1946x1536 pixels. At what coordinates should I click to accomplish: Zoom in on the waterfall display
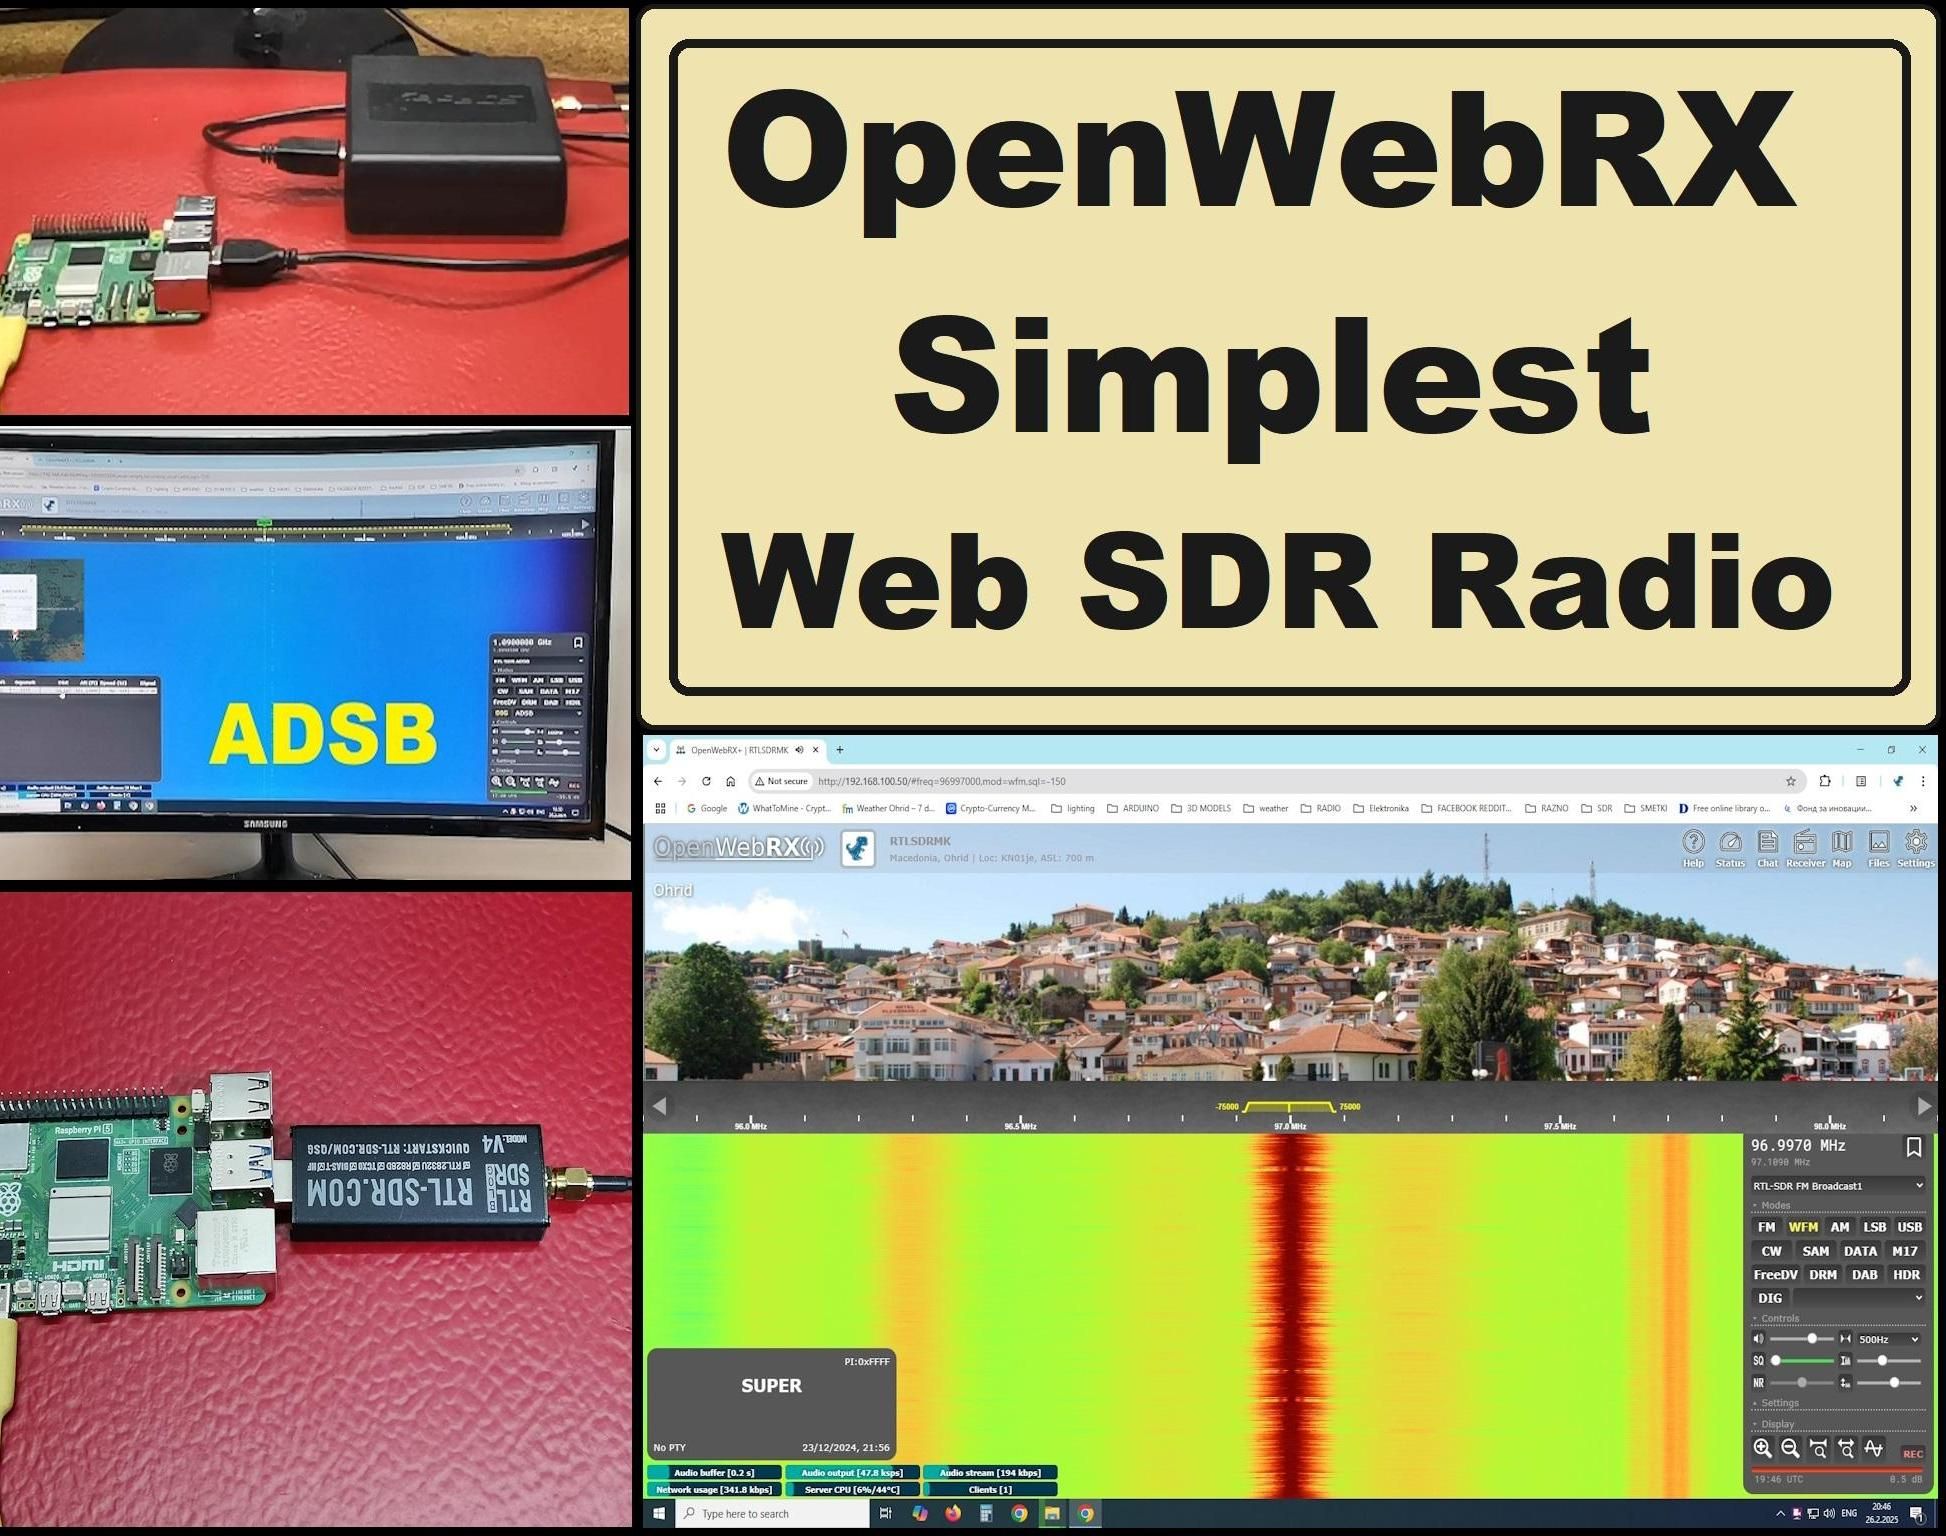(1763, 1447)
